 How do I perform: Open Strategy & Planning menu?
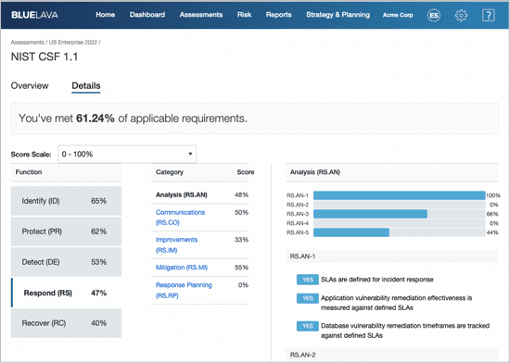[338, 15]
